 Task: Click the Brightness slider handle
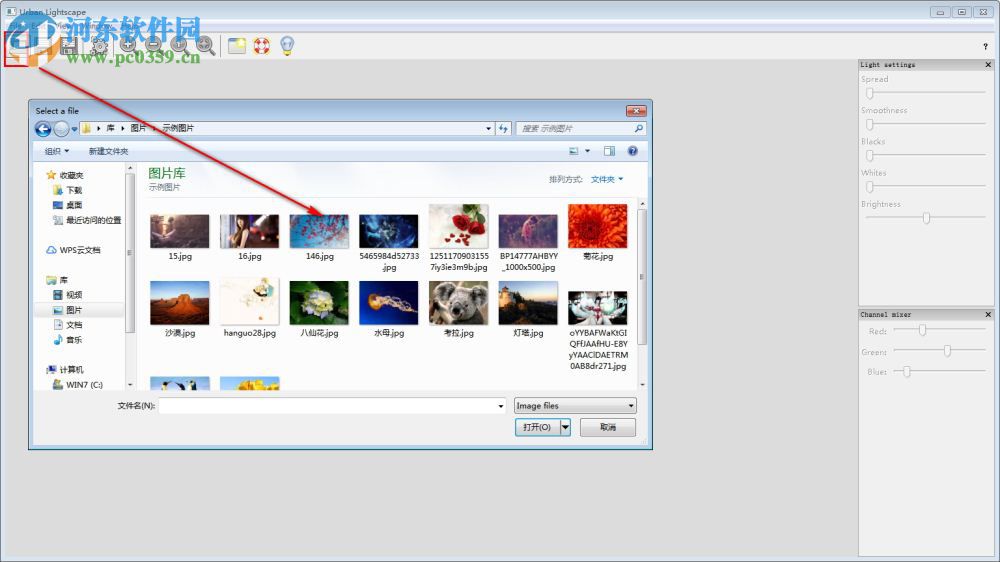click(x=926, y=218)
